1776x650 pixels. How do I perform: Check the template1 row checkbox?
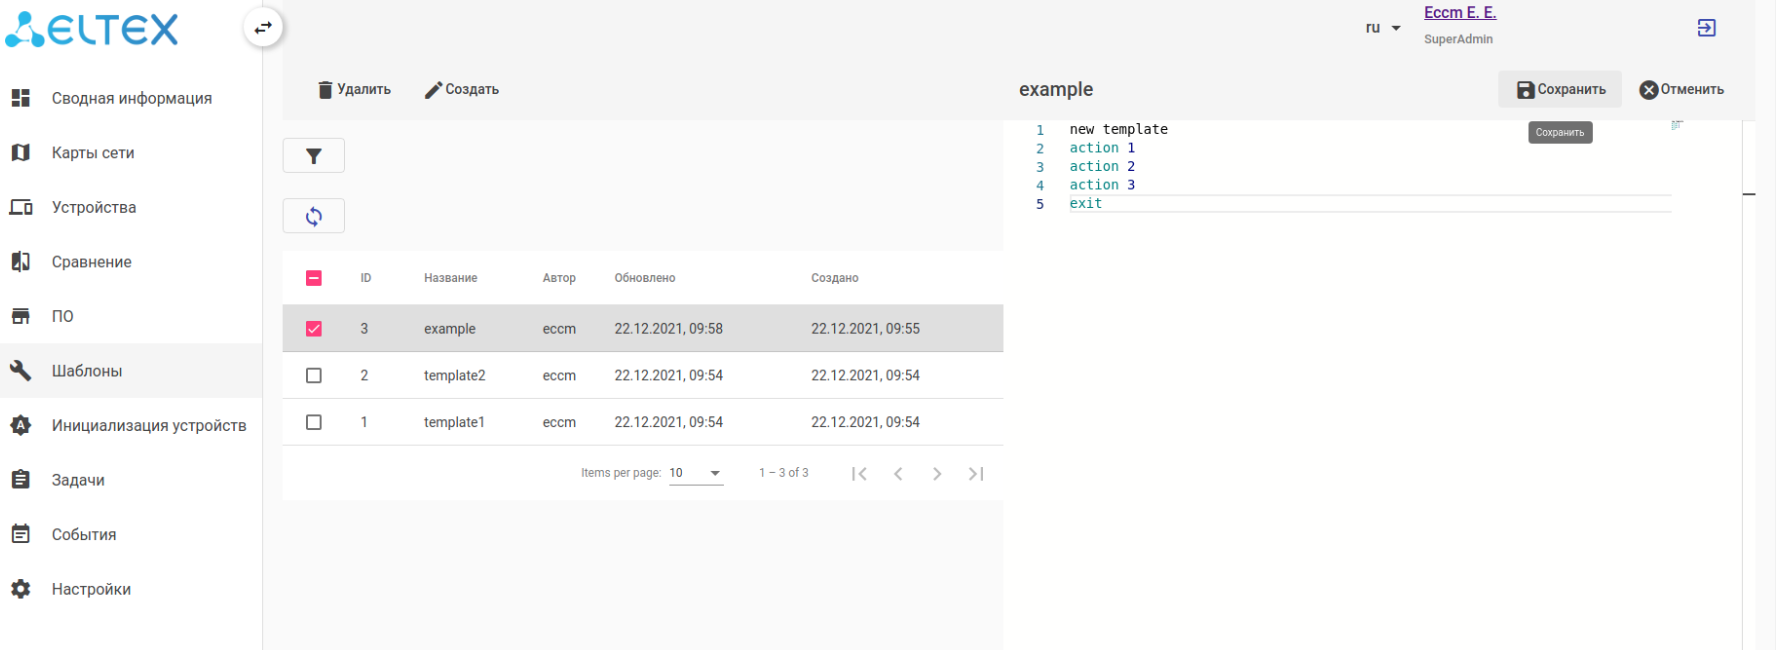pyautogui.click(x=314, y=422)
